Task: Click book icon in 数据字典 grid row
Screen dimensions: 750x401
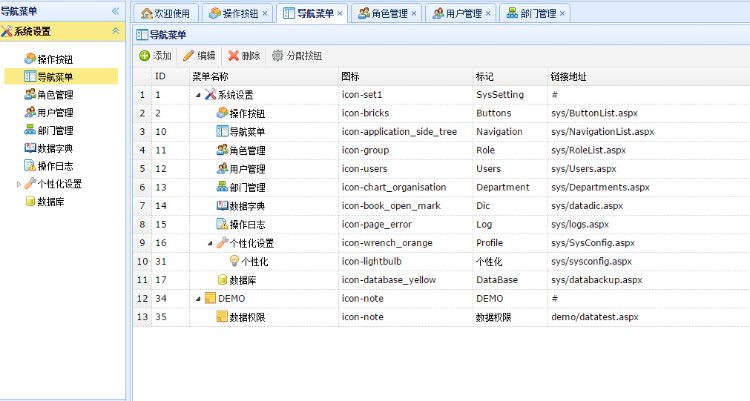Action: click(222, 205)
